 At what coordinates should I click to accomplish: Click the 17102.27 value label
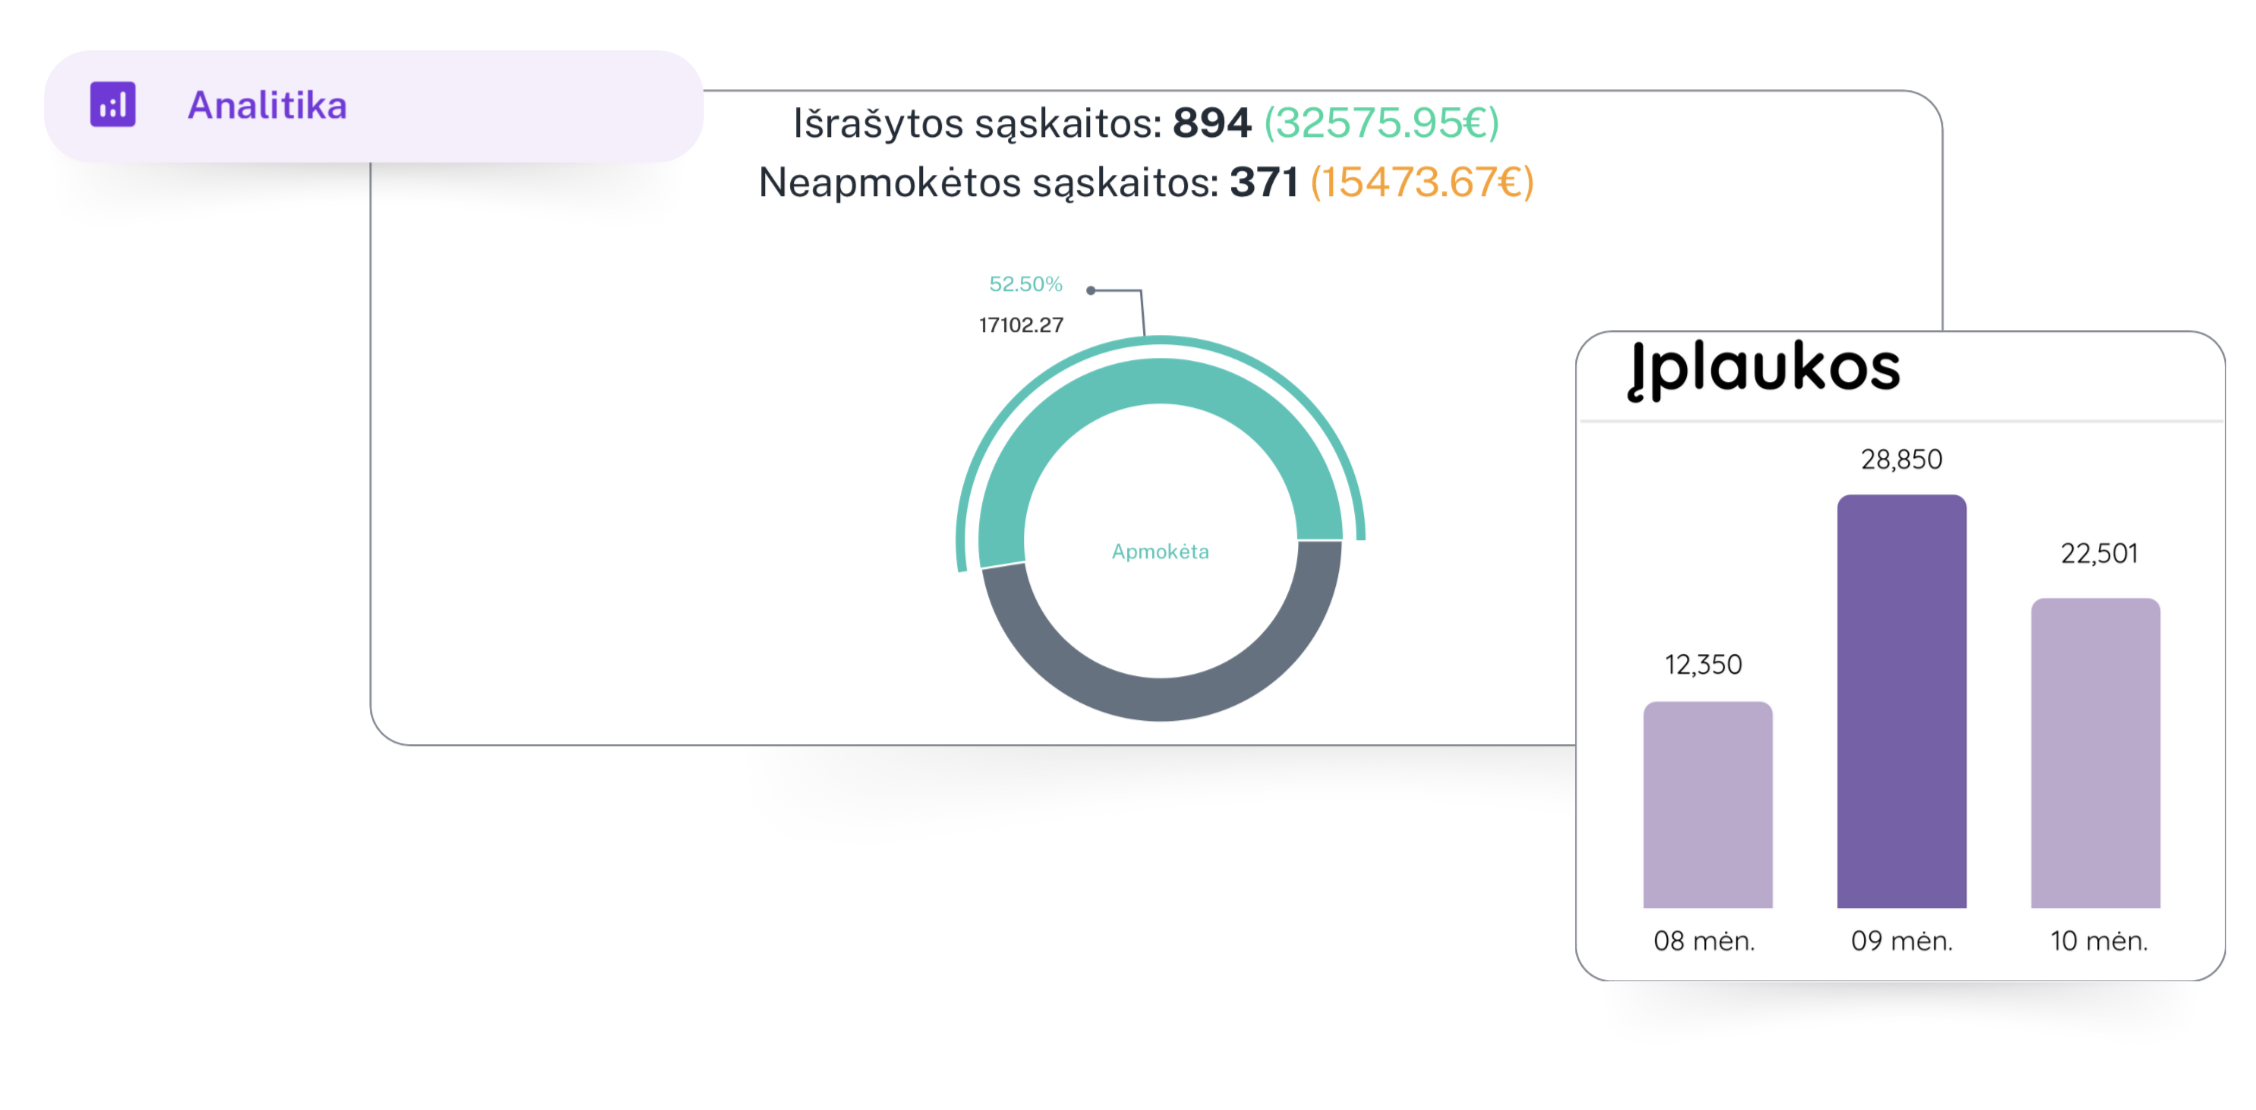pos(1021,325)
